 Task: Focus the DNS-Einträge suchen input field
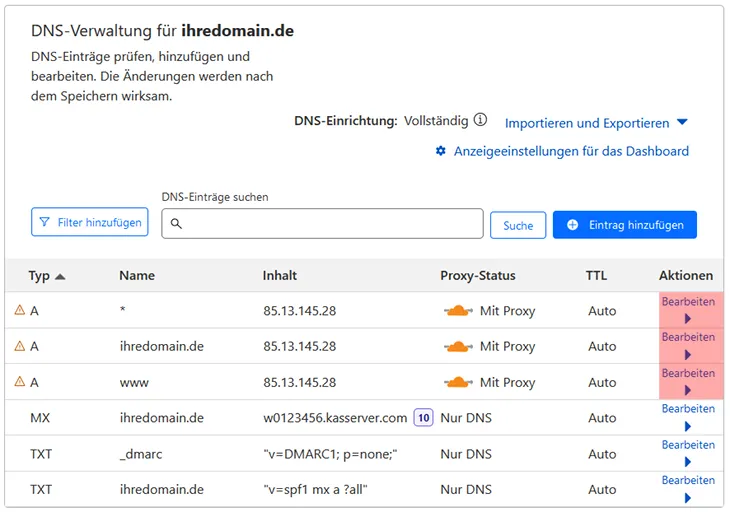pyautogui.click(x=322, y=223)
